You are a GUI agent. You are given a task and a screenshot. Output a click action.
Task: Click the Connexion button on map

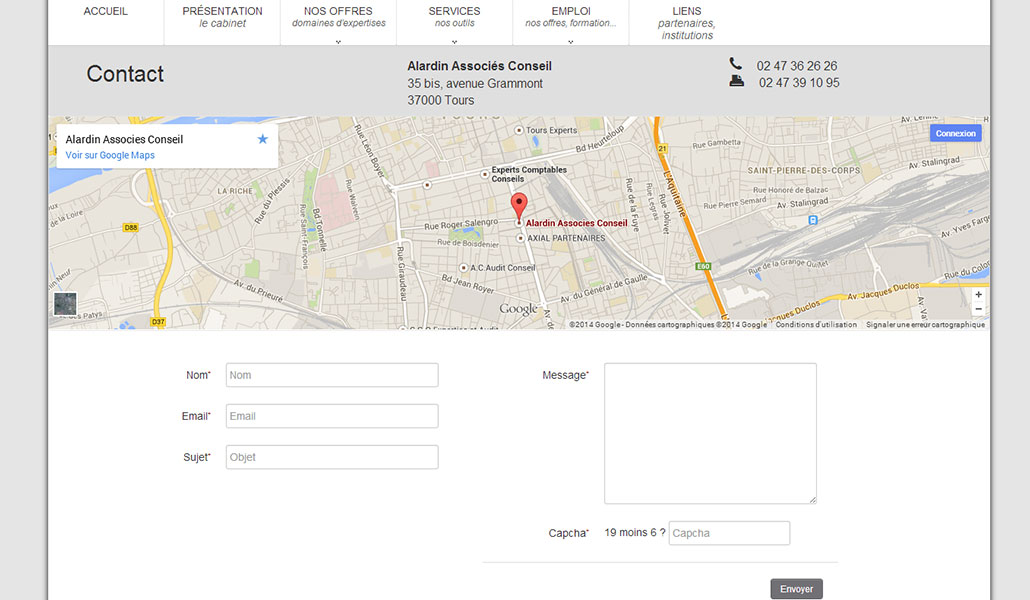tap(955, 133)
